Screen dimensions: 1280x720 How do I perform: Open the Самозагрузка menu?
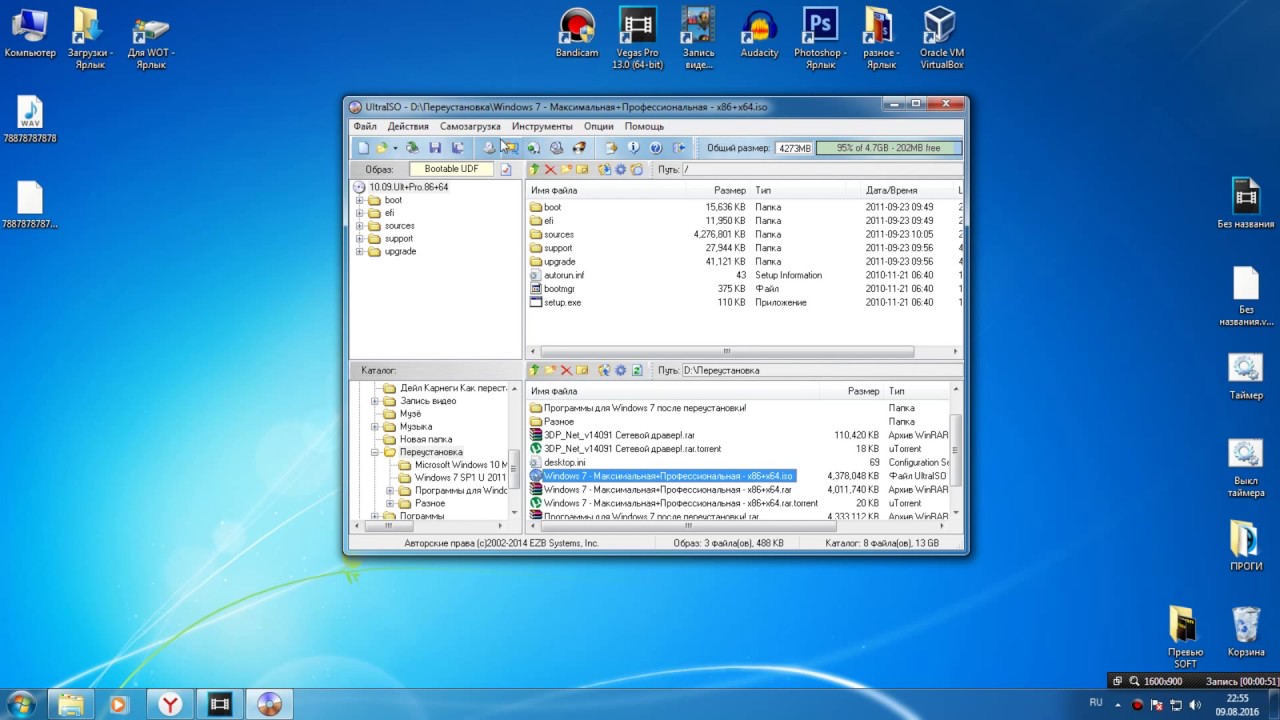[x=470, y=127]
